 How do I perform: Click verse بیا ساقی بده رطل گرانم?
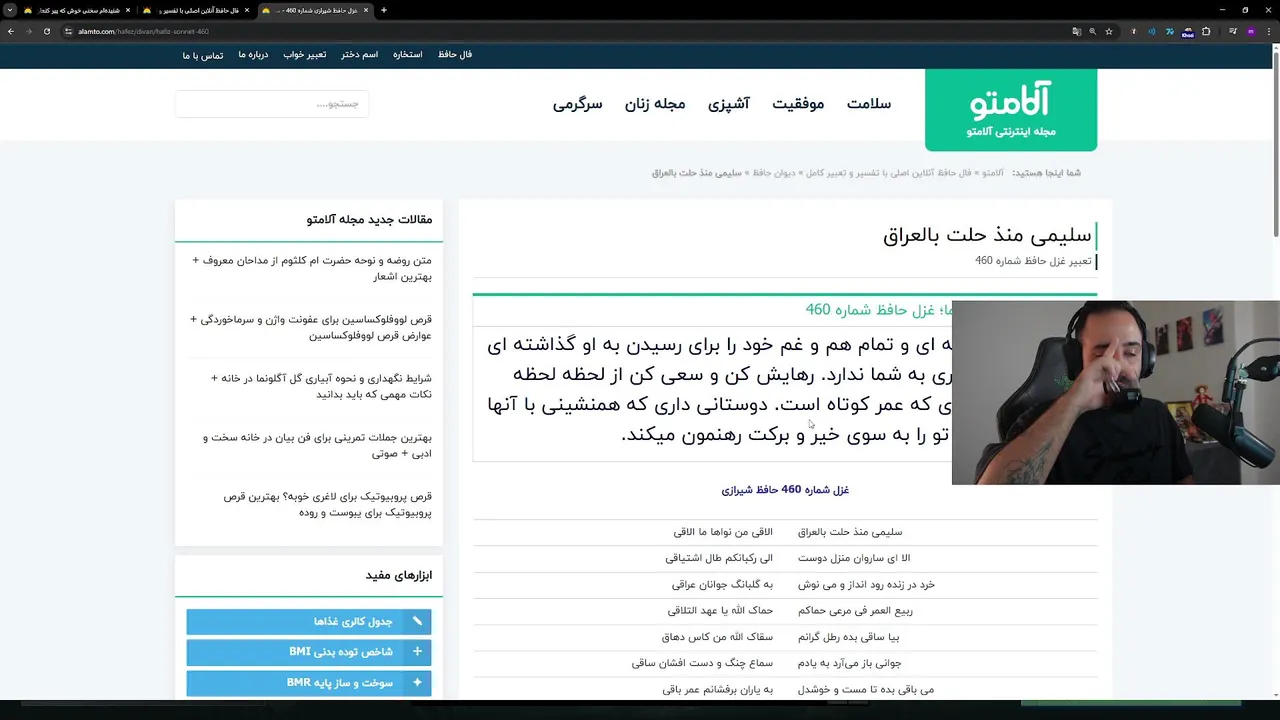tap(848, 637)
